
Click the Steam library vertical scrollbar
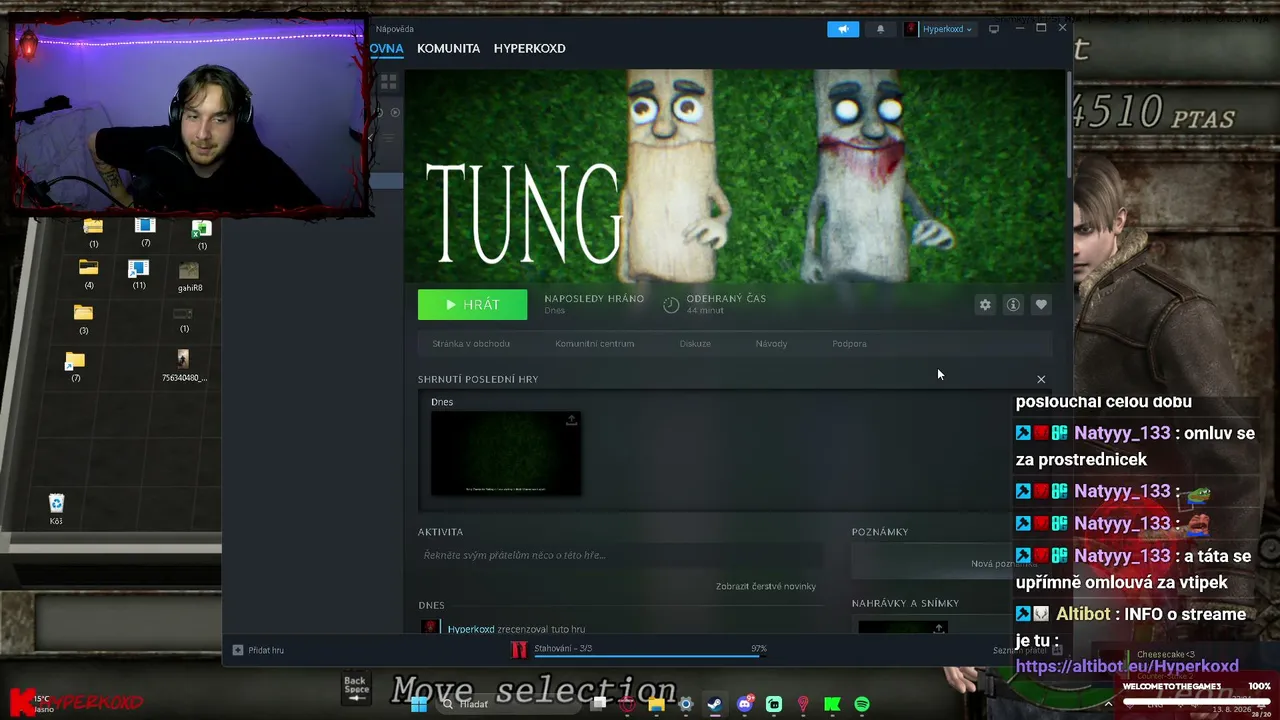[x=1071, y=125]
